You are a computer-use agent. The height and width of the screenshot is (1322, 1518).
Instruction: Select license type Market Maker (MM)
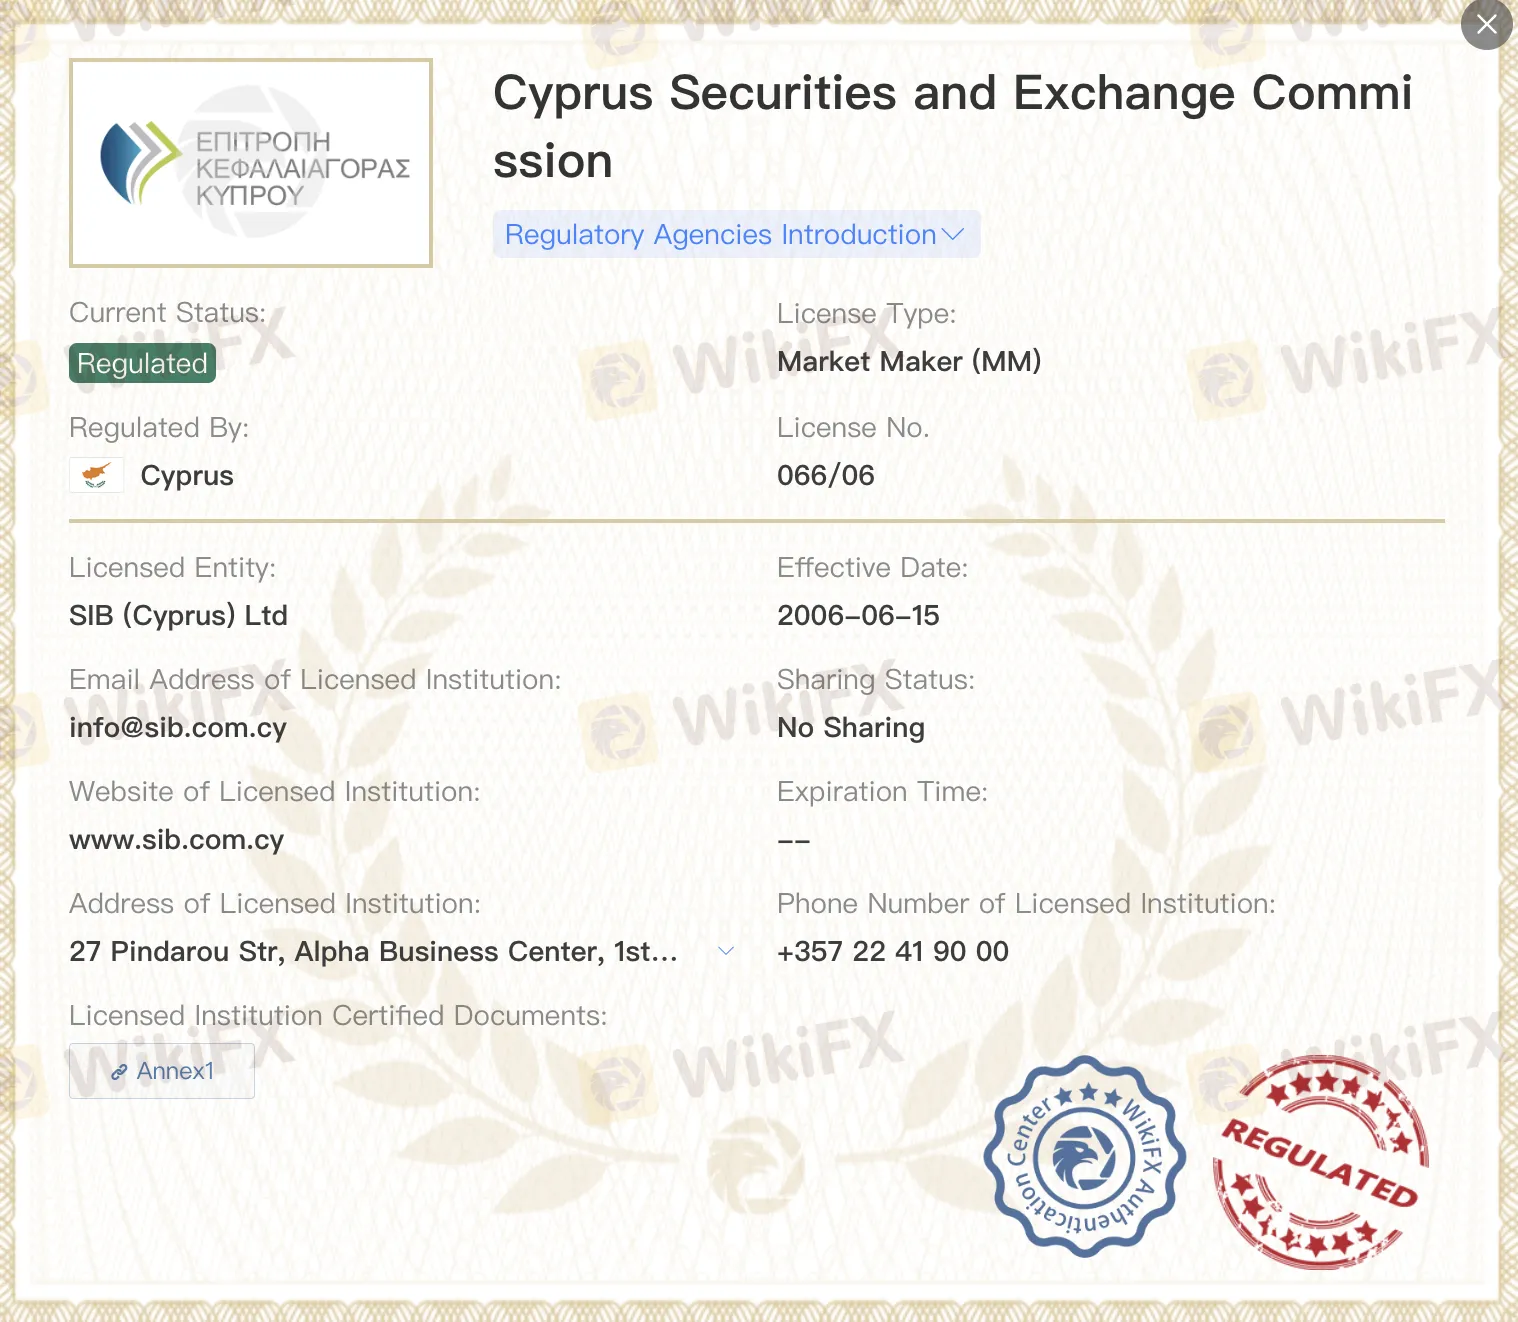[x=910, y=361]
